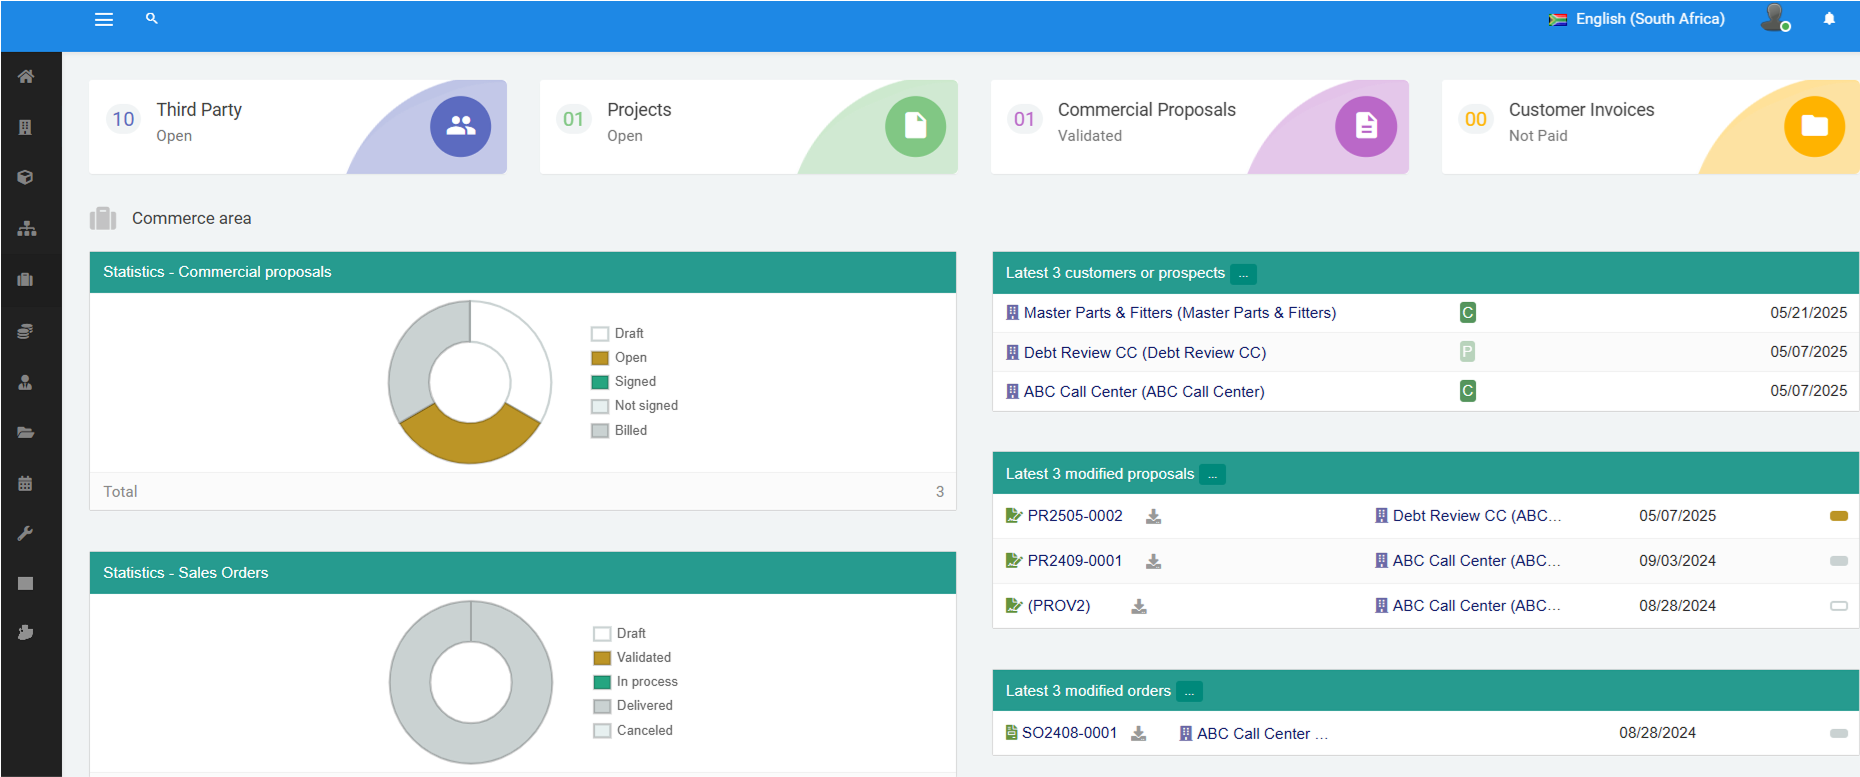Expand Latest 3 customers or prospects list
The height and width of the screenshot is (777, 1860).
click(1243, 274)
